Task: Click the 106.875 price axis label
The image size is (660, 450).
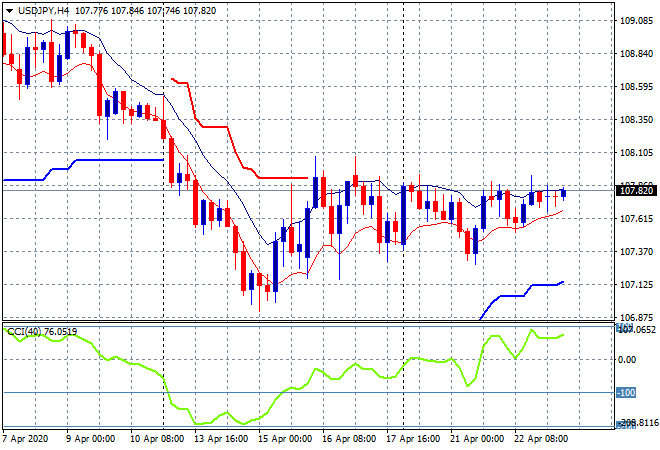Action: (637, 317)
